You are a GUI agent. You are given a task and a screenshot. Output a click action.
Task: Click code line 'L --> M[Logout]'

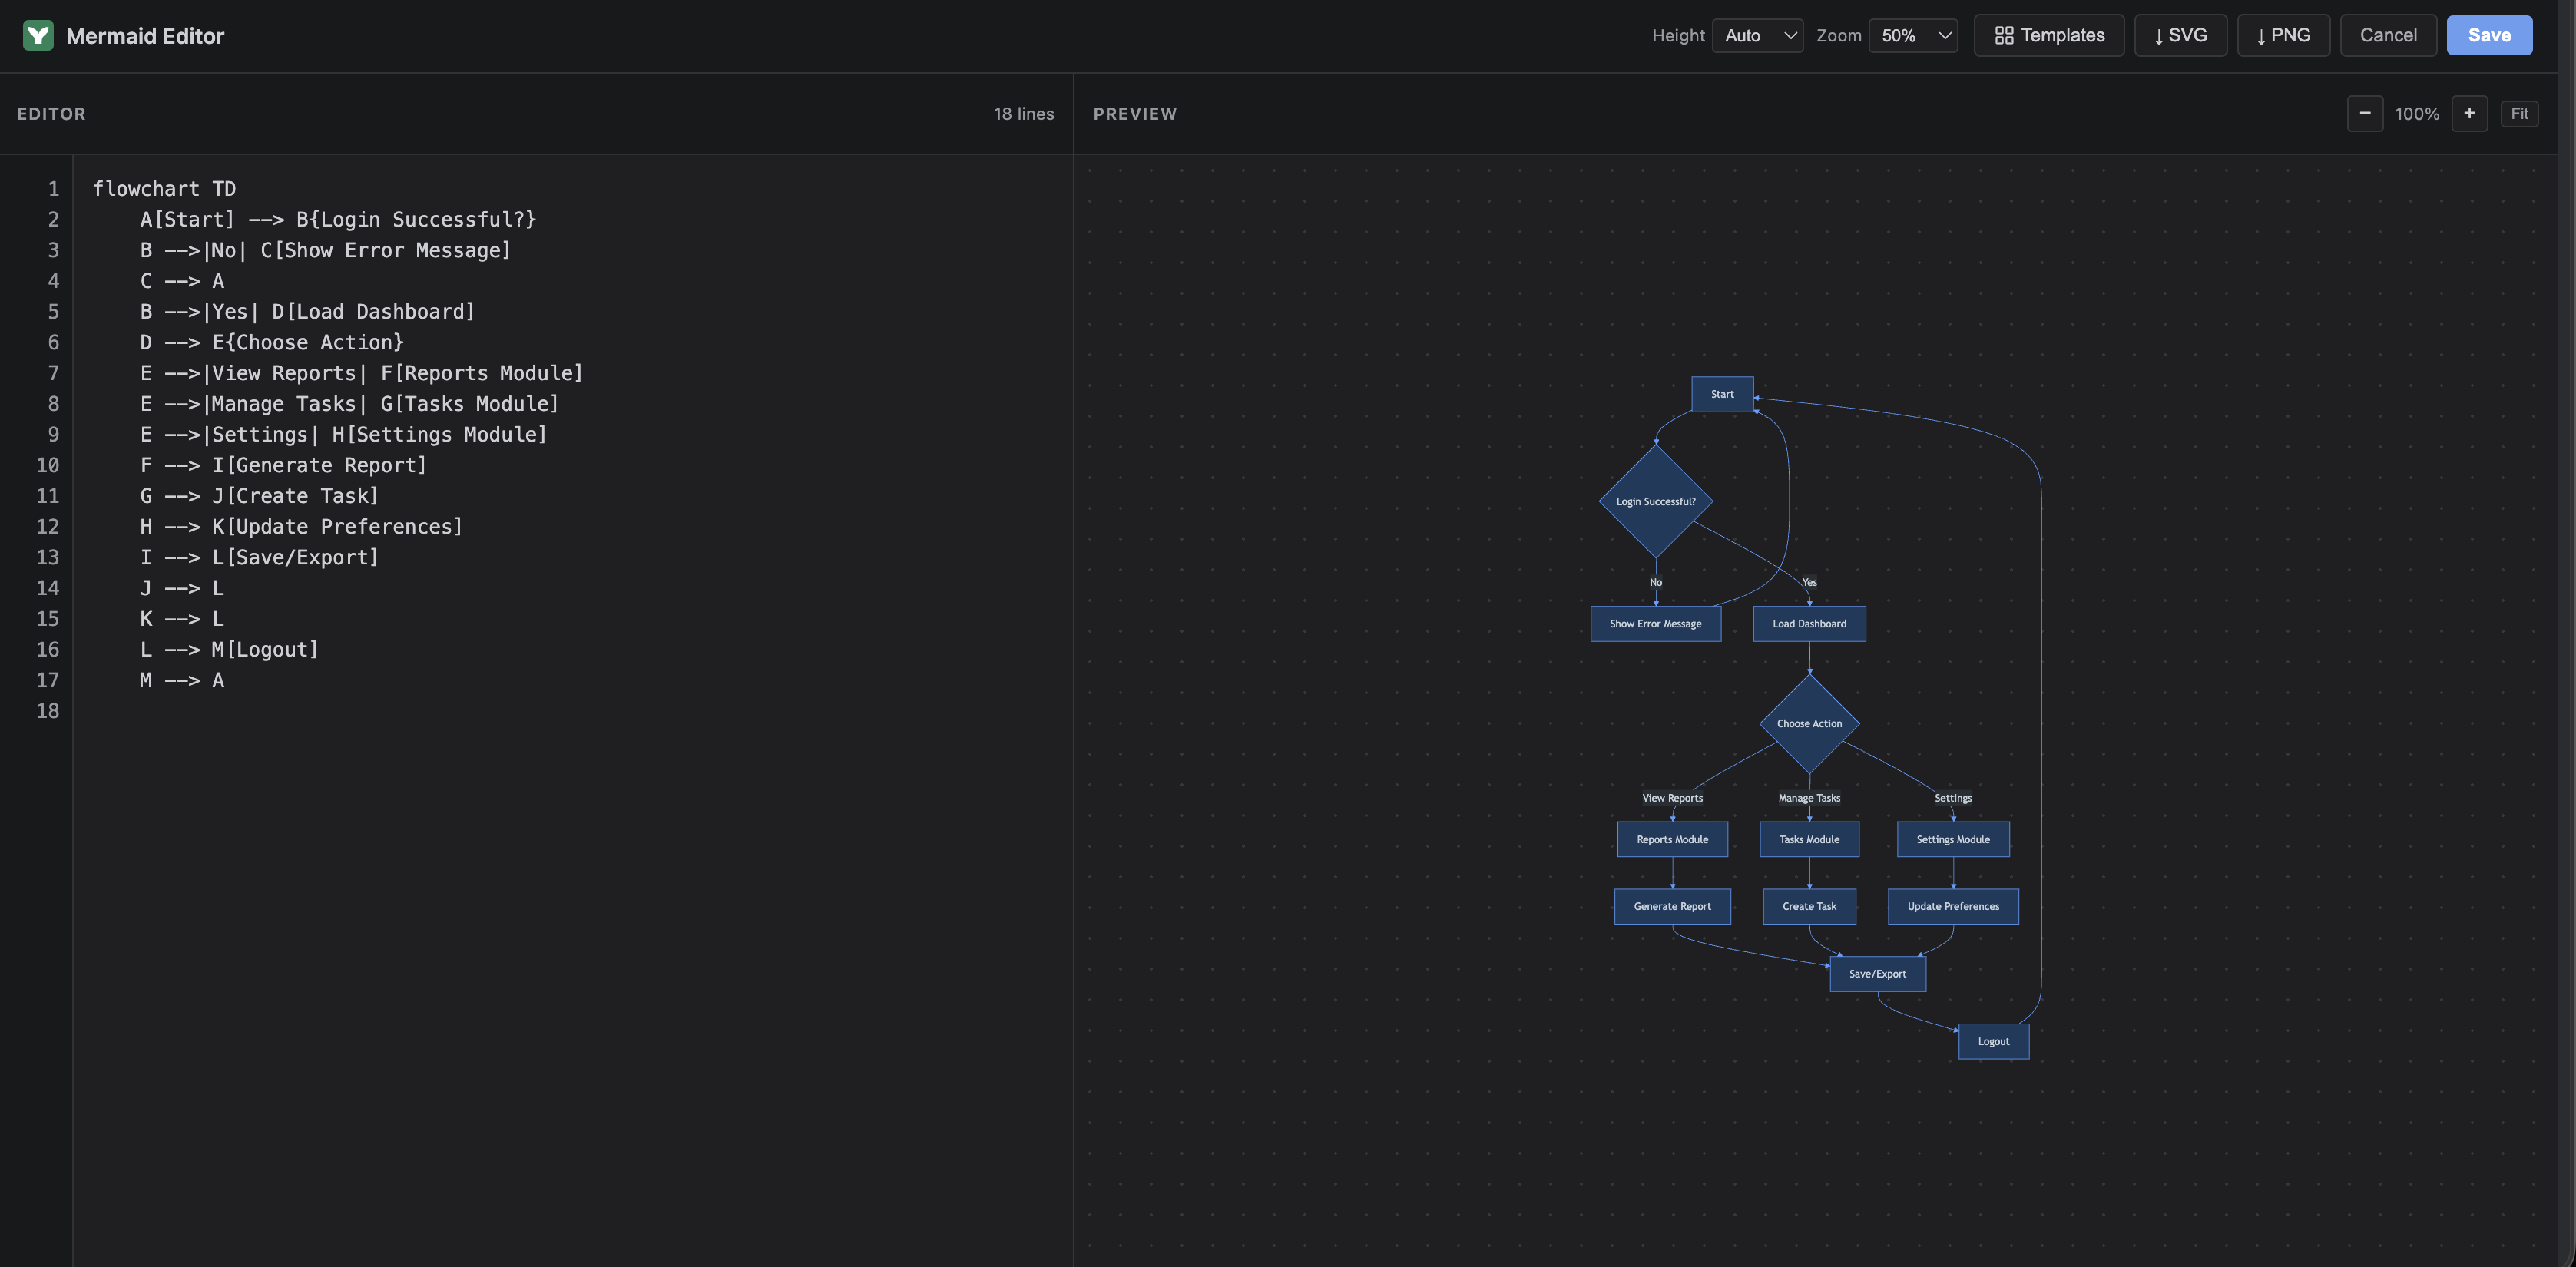point(229,650)
